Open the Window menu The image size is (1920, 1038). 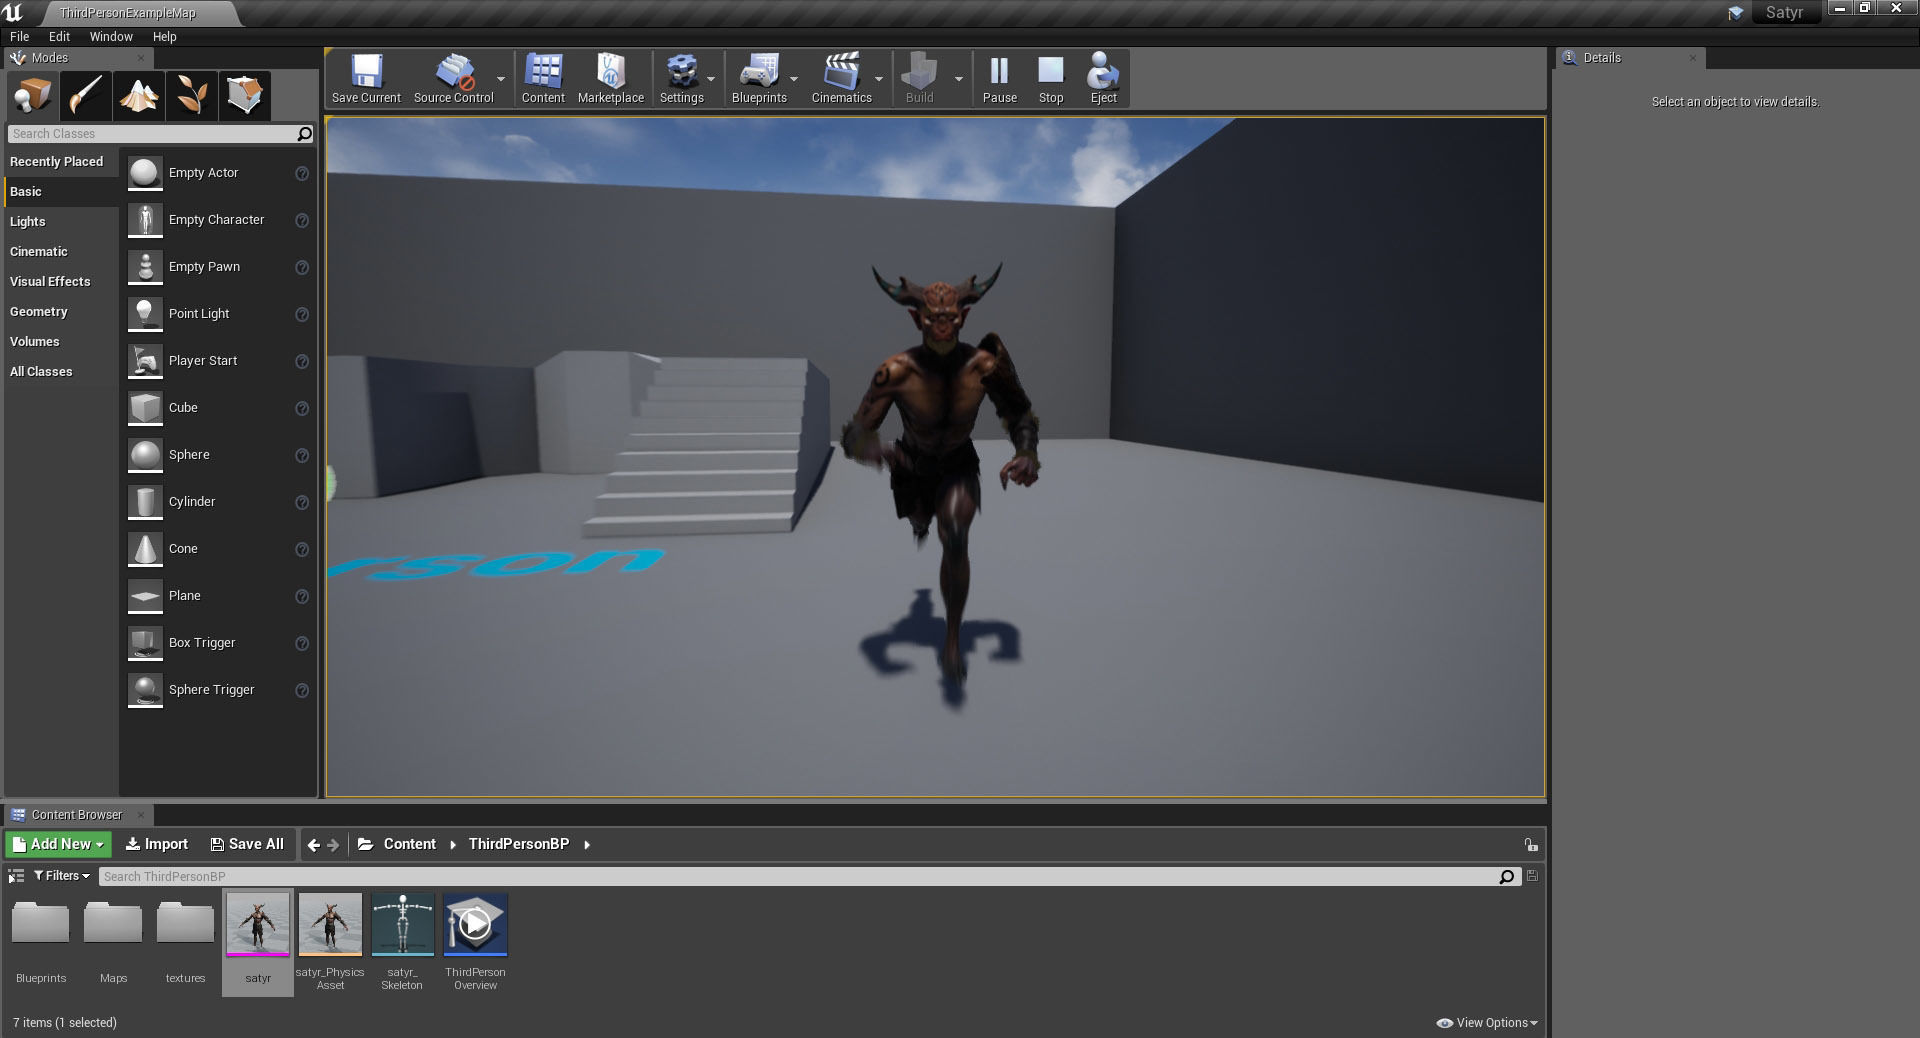coord(111,36)
